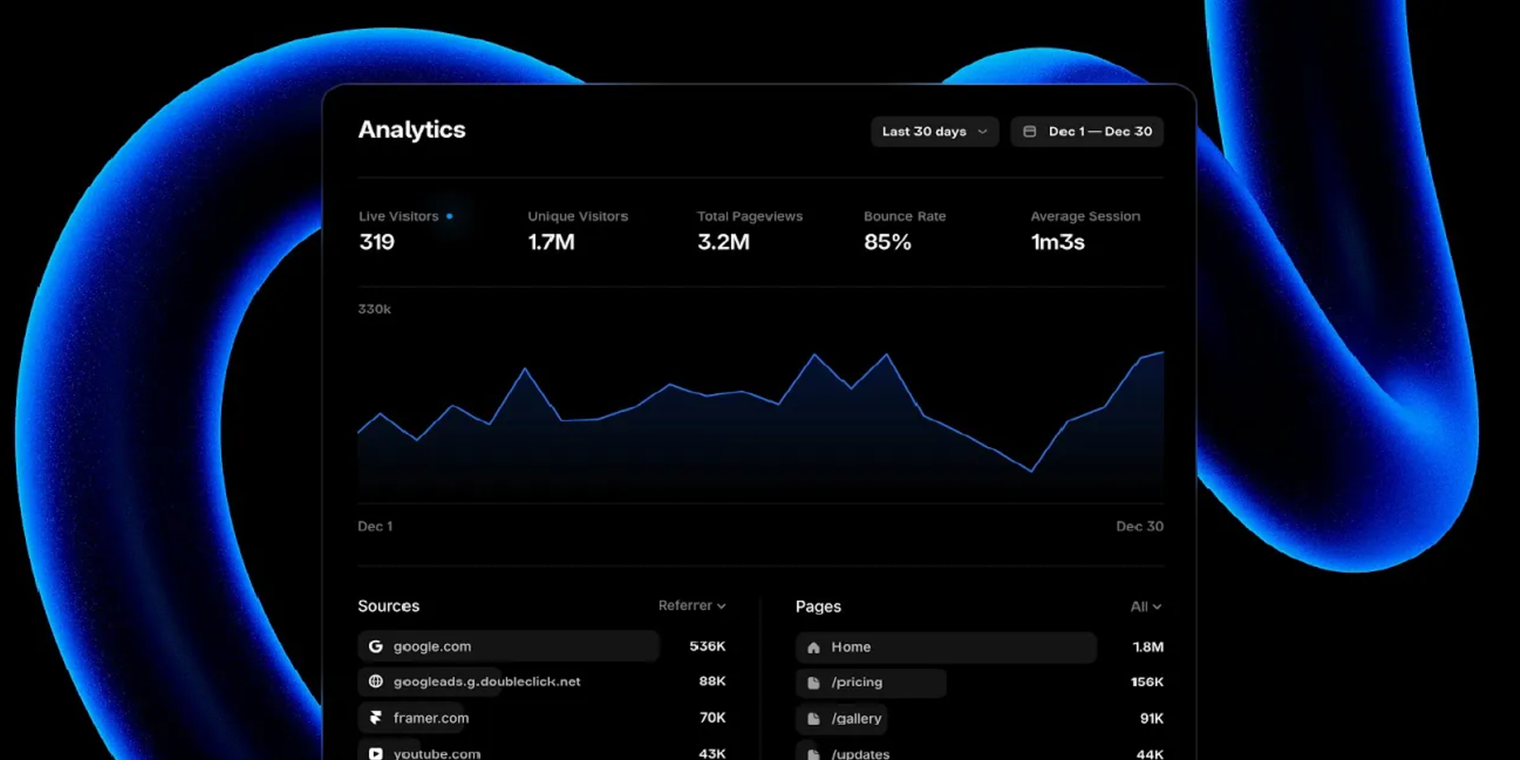1520x760 pixels.
Task: Open the Last 30 days dropdown
Action: [933, 131]
